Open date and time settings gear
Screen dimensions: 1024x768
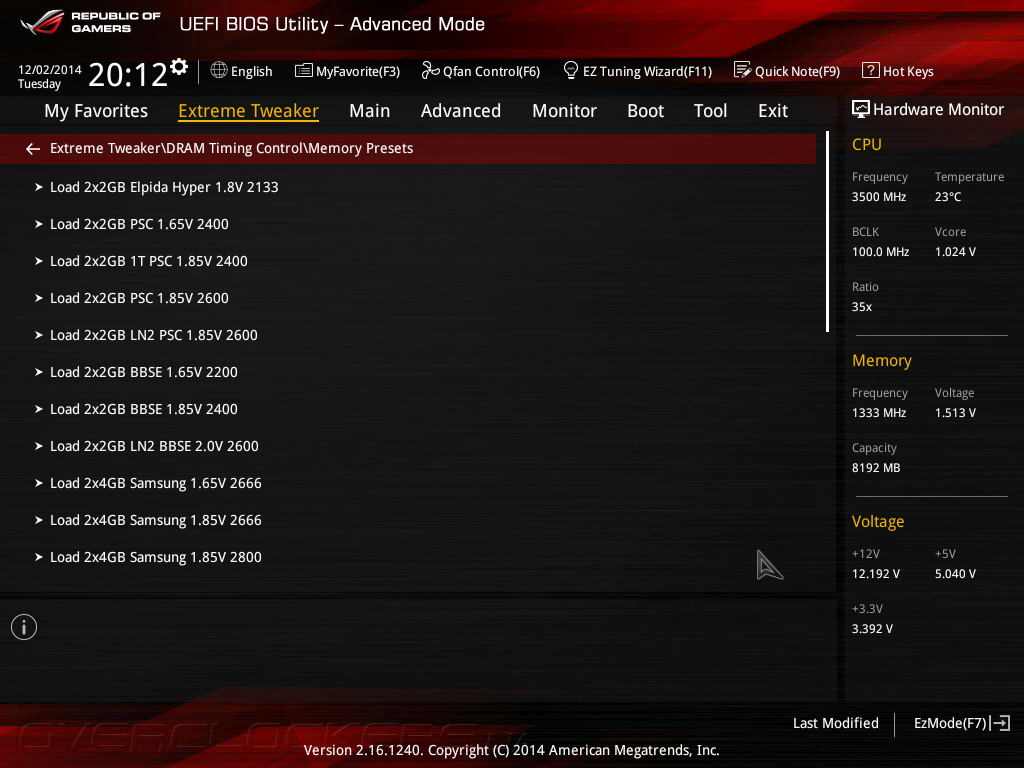click(x=179, y=67)
